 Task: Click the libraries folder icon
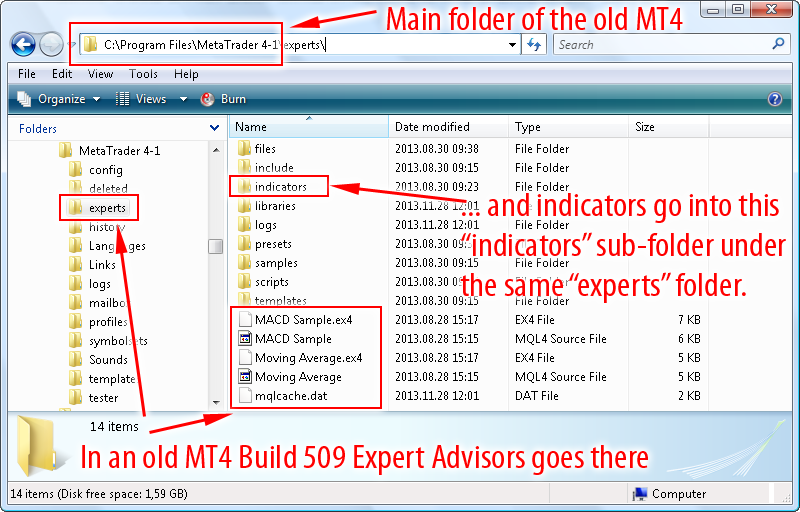click(245, 206)
